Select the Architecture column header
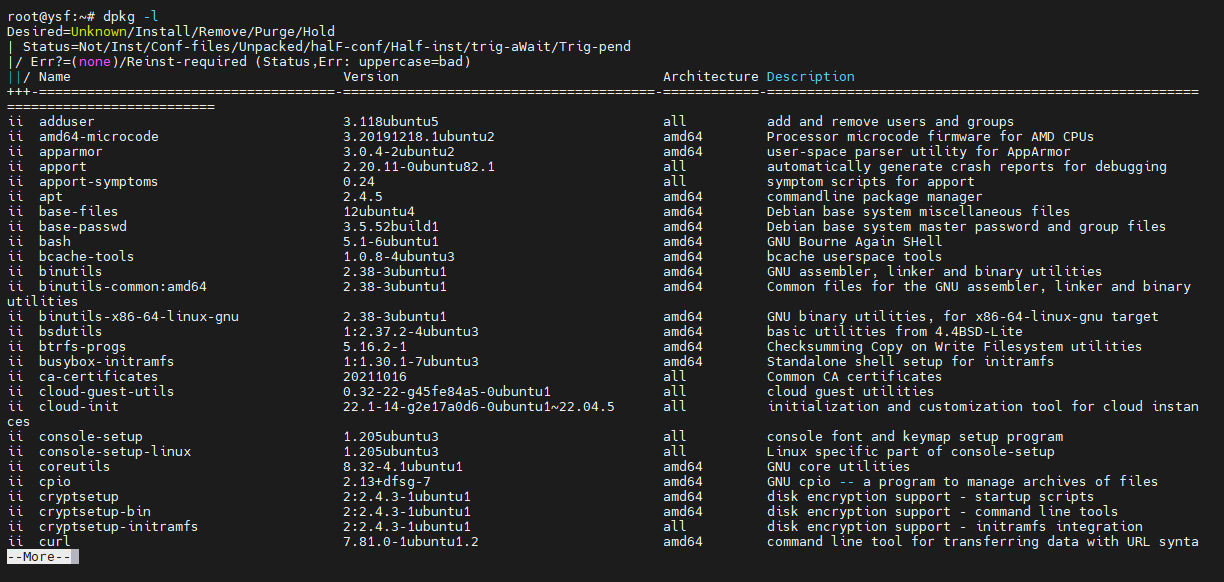The width and height of the screenshot is (1224, 582). [709, 76]
